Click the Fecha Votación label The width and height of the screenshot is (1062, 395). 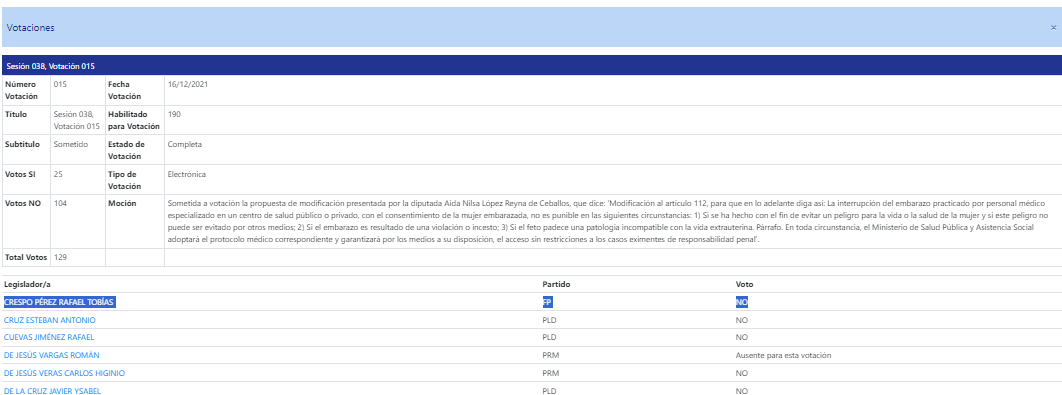[124, 90]
